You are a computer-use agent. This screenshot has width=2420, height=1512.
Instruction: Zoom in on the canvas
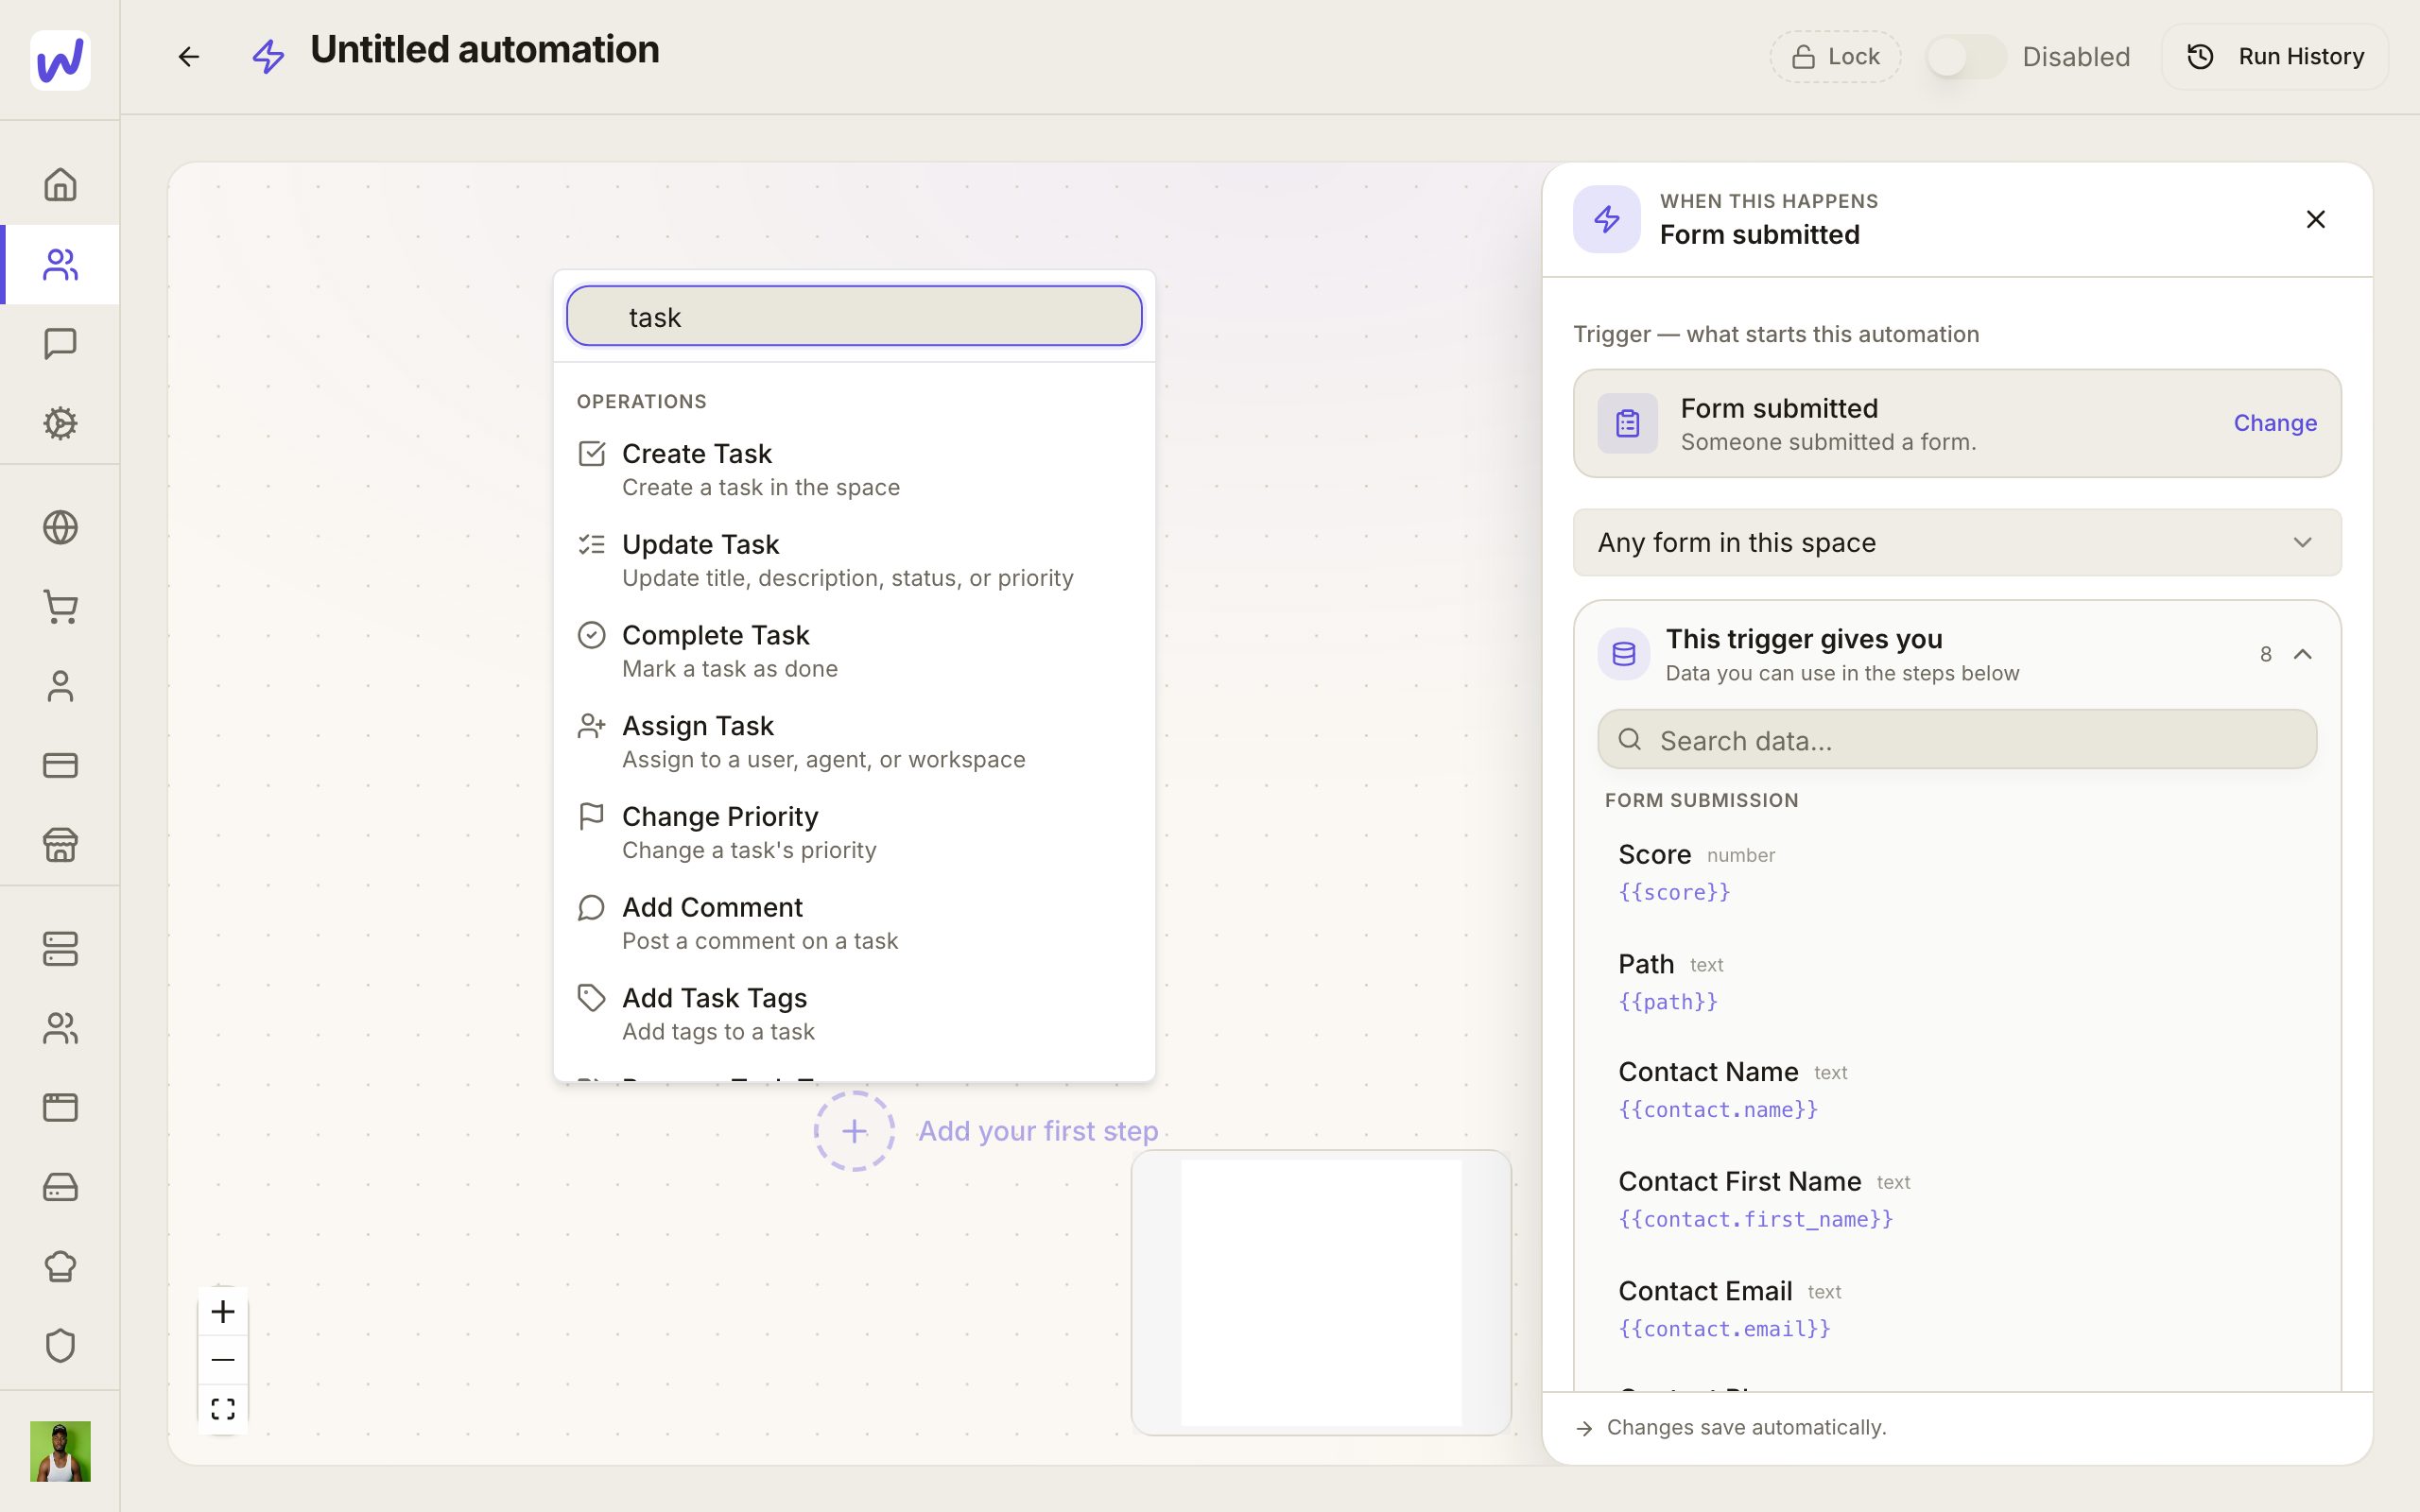click(x=223, y=1311)
